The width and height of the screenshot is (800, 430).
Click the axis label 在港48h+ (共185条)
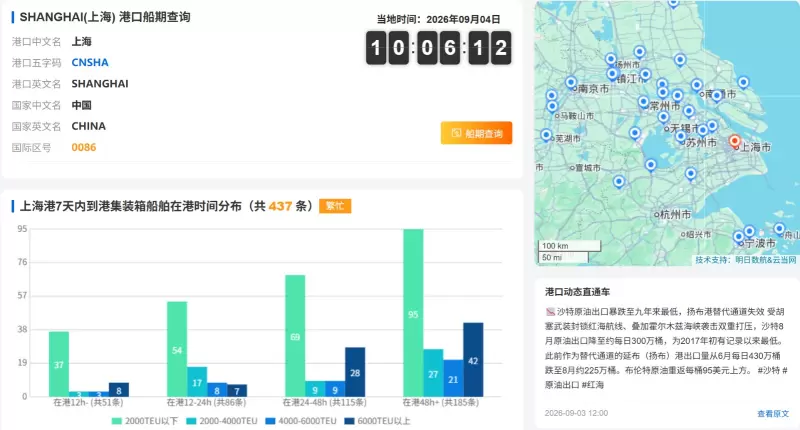(441, 402)
